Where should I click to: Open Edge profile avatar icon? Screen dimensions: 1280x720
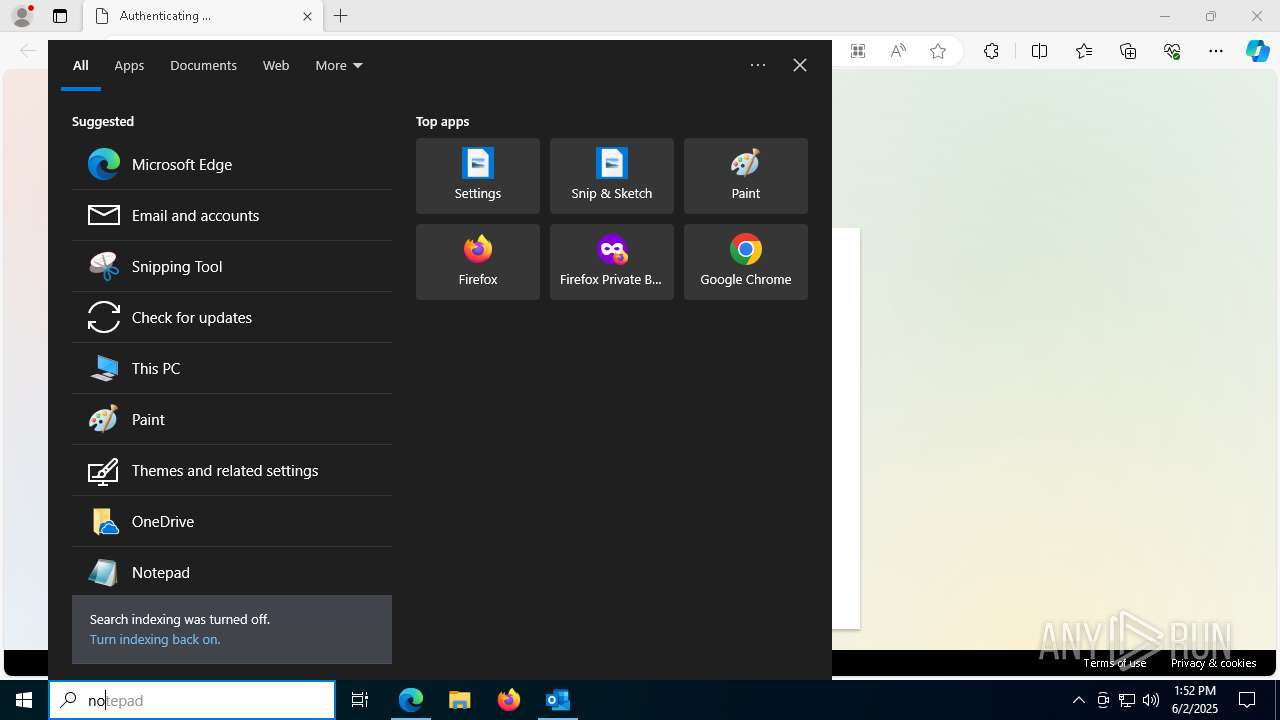[22, 16]
